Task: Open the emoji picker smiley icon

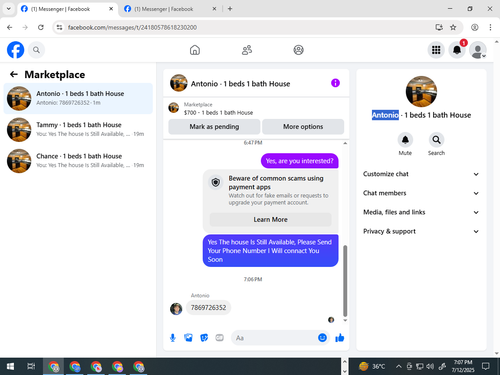Action: (x=322, y=338)
